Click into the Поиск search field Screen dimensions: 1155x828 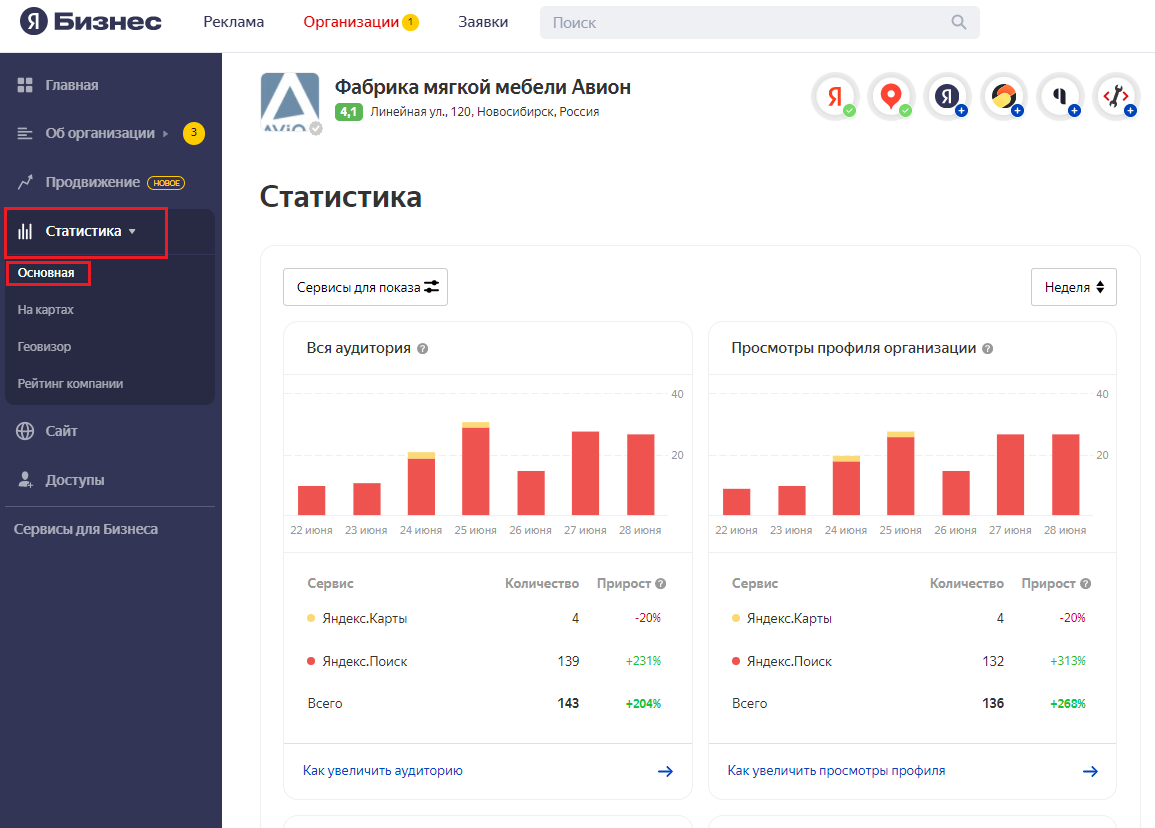click(745, 22)
